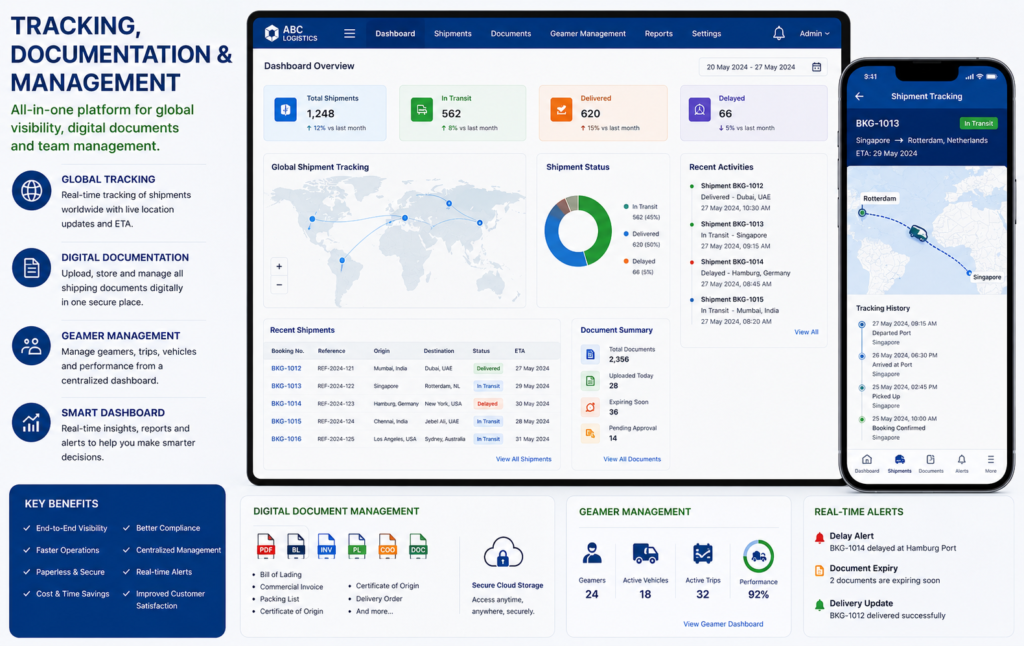Click the PDF document type icon
This screenshot has height=646, width=1024.
pos(266,545)
